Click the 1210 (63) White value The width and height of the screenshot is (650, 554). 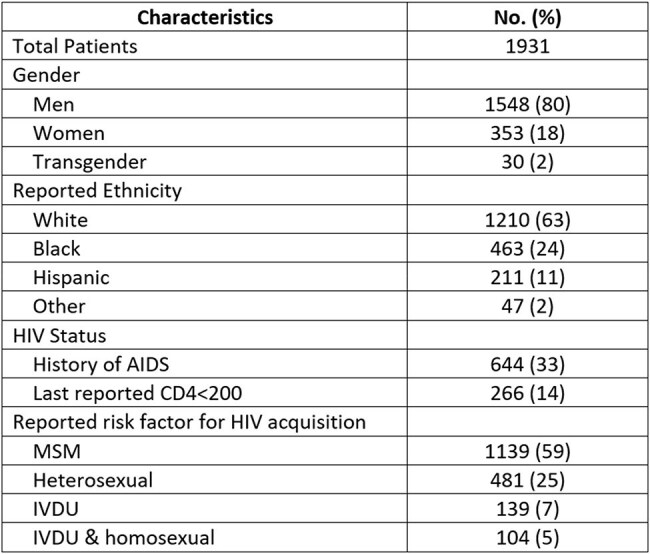click(x=528, y=220)
